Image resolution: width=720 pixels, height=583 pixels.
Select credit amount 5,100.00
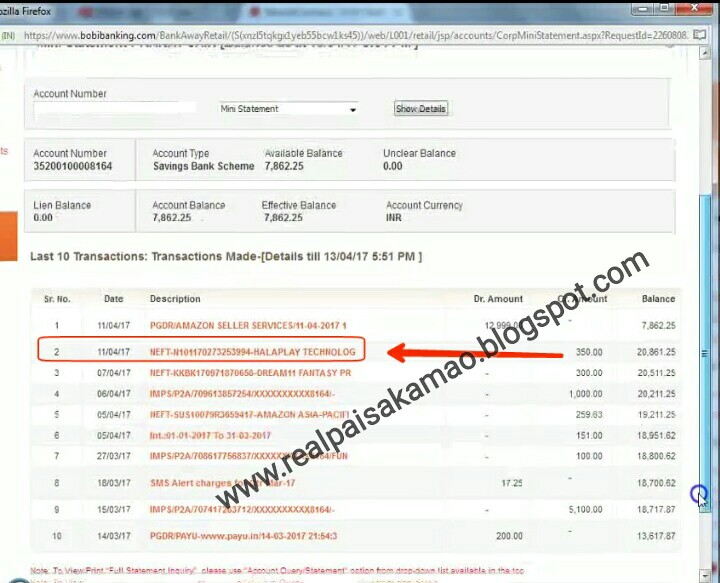point(585,510)
